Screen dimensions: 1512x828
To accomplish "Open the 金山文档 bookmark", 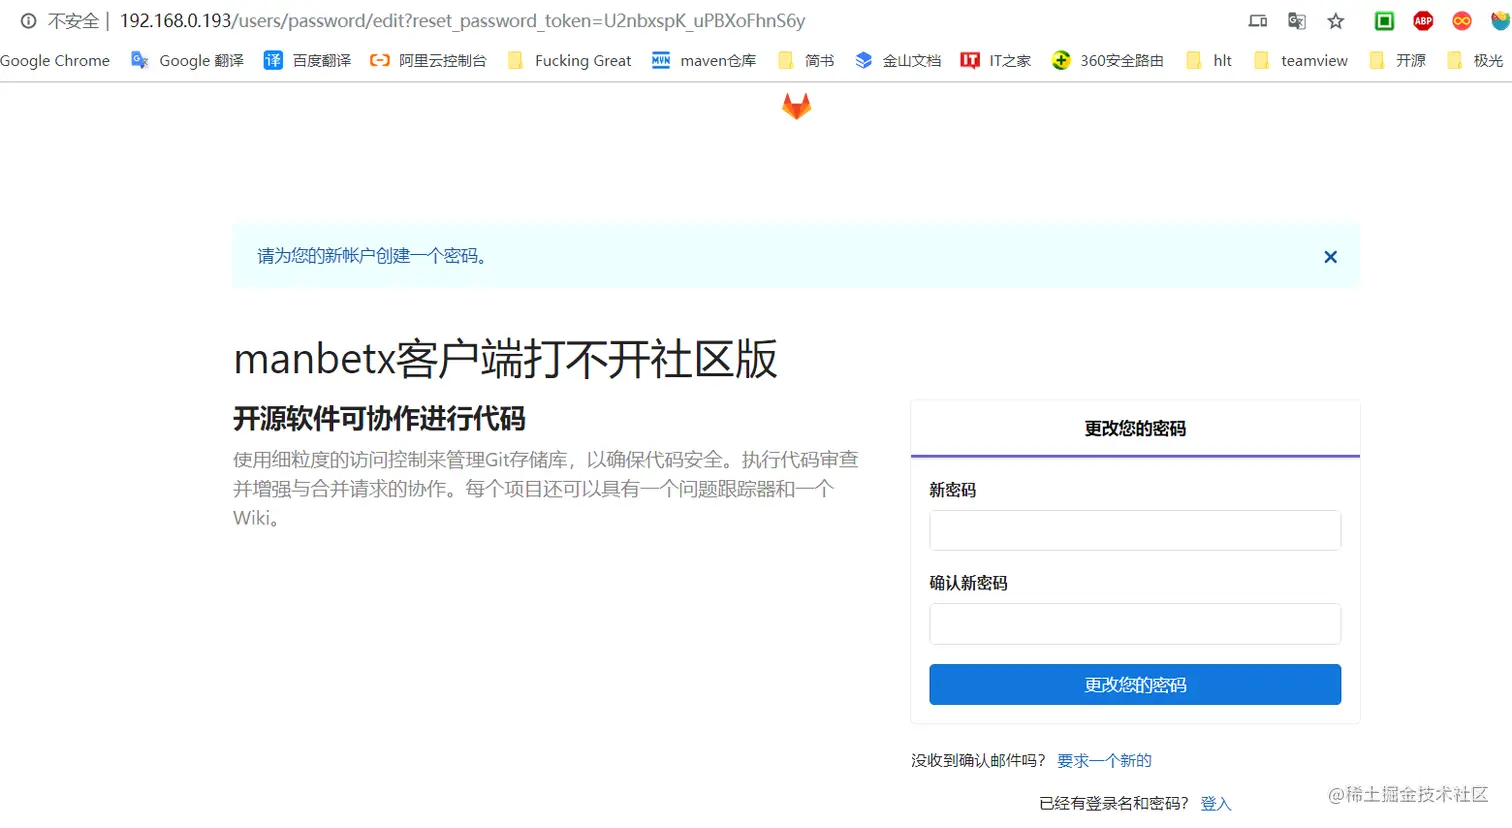I will [898, 61].
